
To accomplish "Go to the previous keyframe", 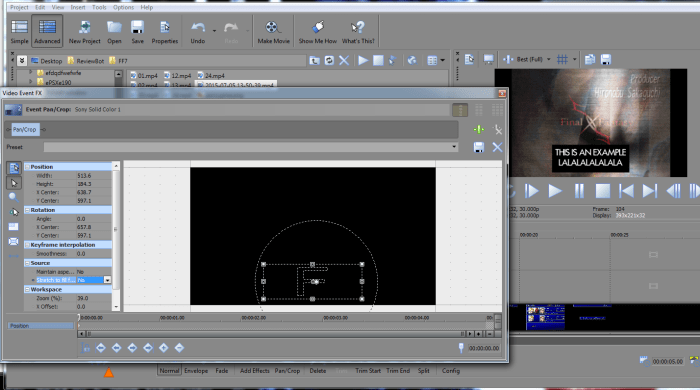I will [117, 348].
